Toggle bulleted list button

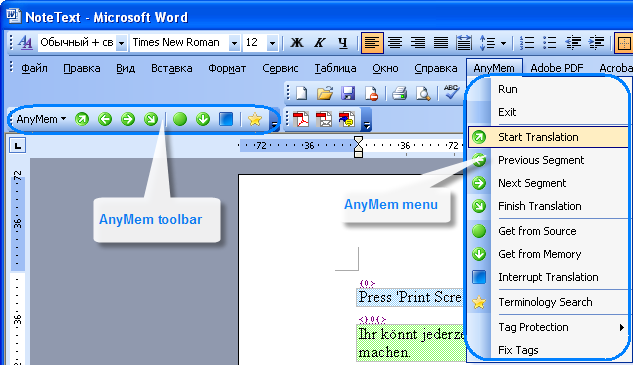[x=550, y=42]
